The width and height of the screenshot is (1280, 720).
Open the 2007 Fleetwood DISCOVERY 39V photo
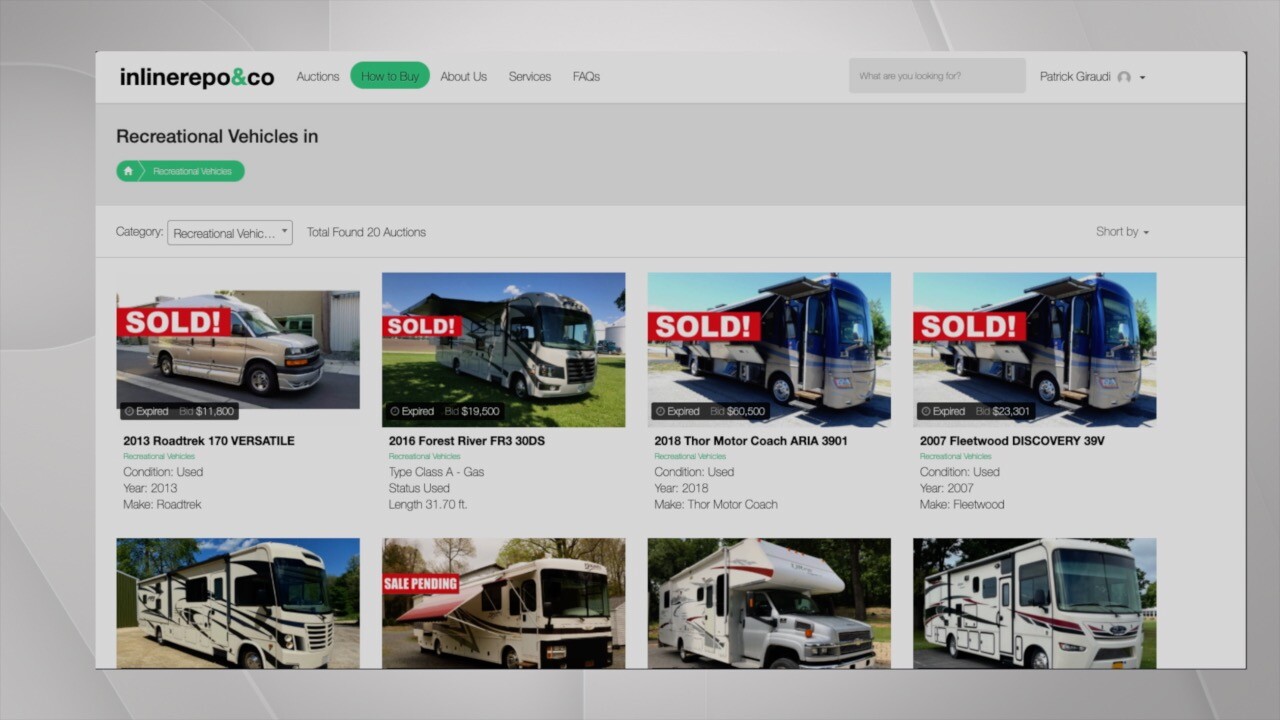click(1035, 350)
